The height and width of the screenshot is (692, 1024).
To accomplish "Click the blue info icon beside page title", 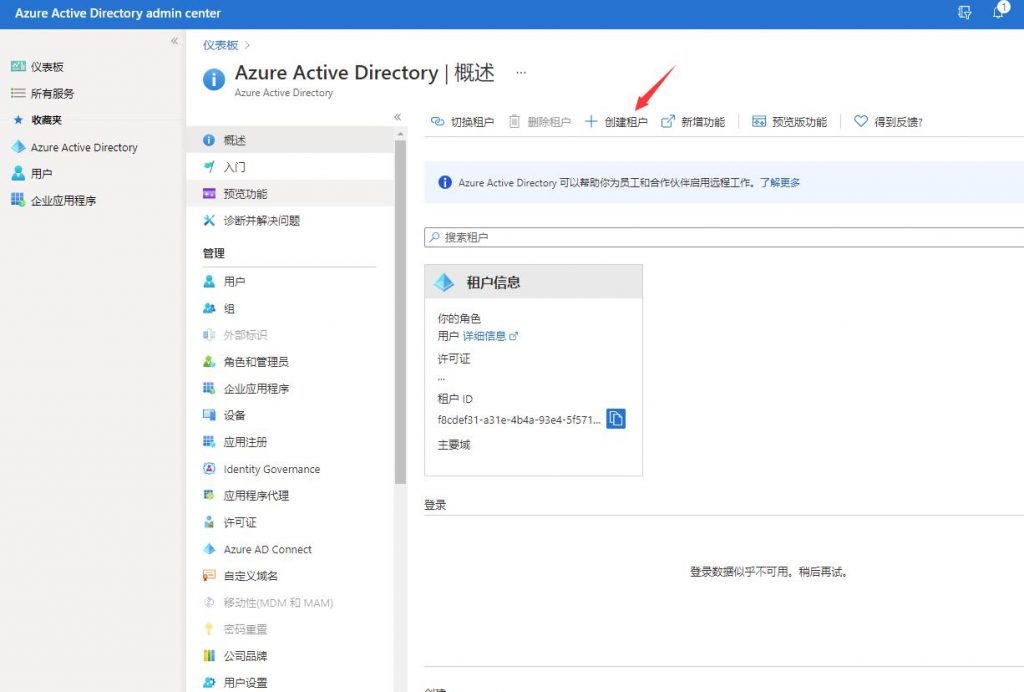I will click(214, 80).
